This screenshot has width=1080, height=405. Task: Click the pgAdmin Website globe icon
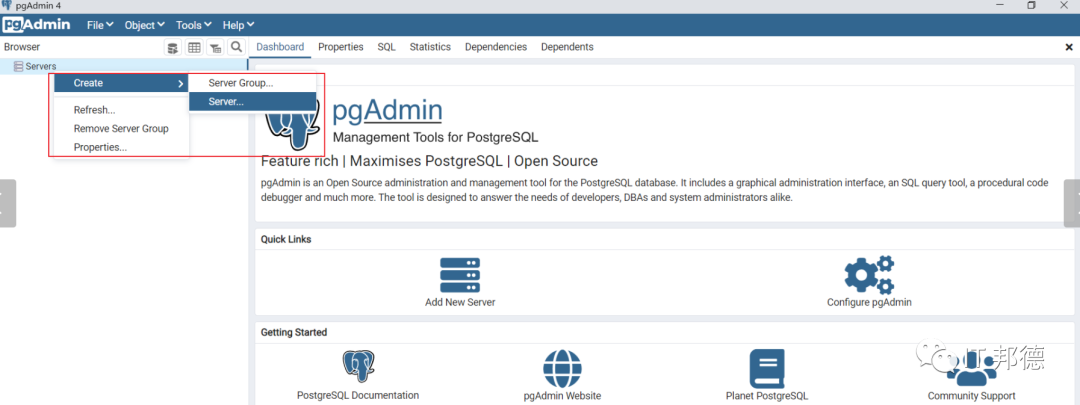click(x=562, y=369)
